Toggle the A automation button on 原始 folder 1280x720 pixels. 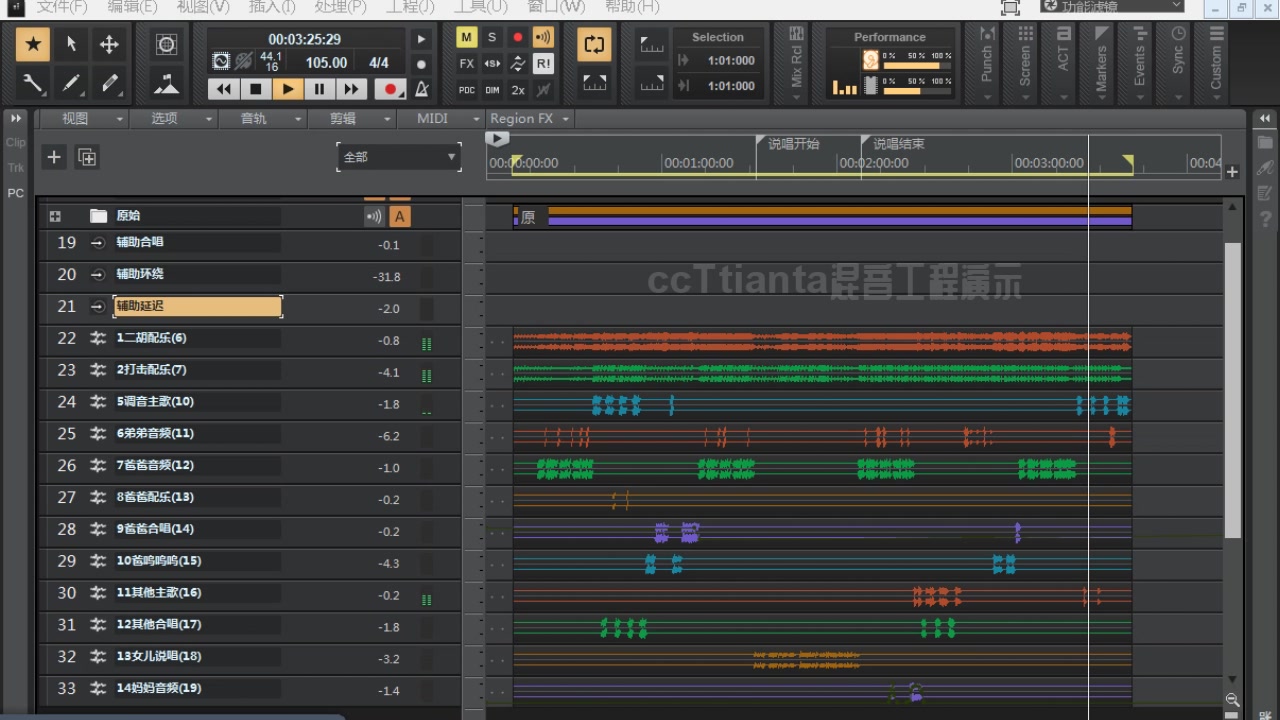[x=400, y=216]
